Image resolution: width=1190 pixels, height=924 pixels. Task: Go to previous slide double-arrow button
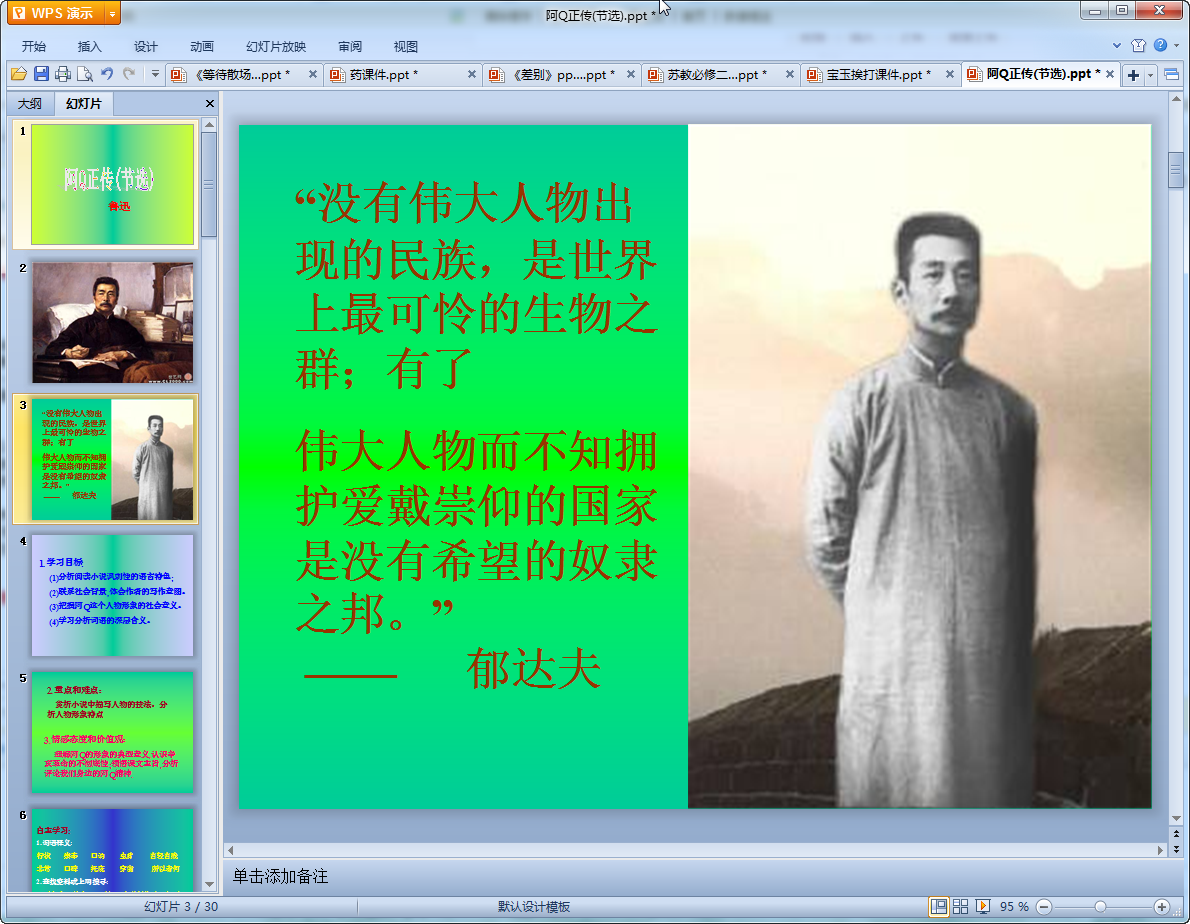[x=1176, y=833]
